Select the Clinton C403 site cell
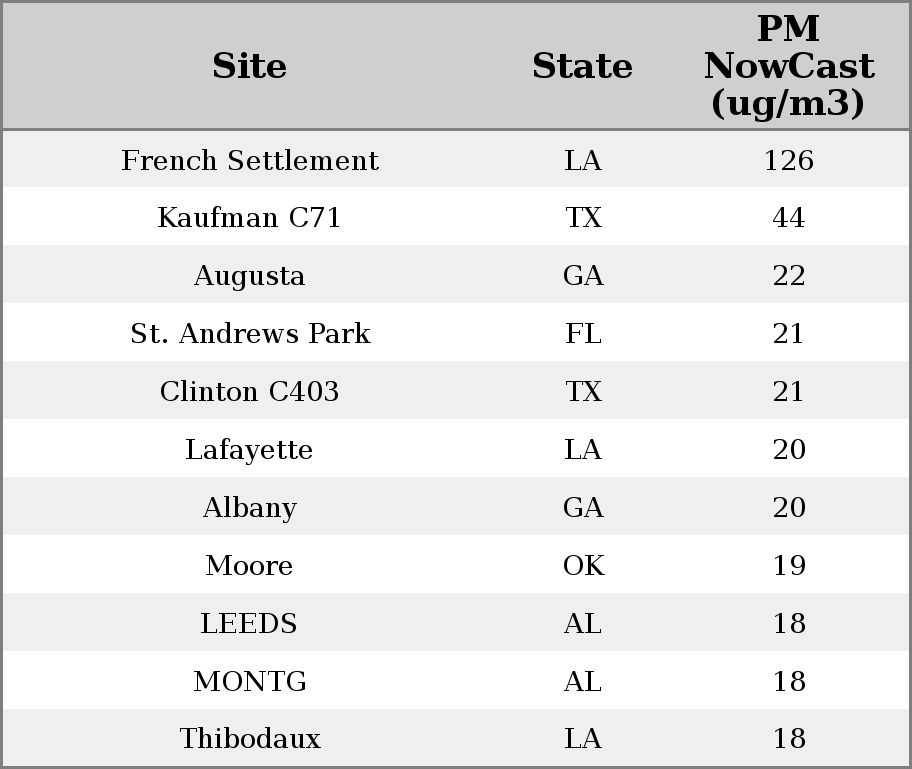The image size is (912, 769). point(249,392)
